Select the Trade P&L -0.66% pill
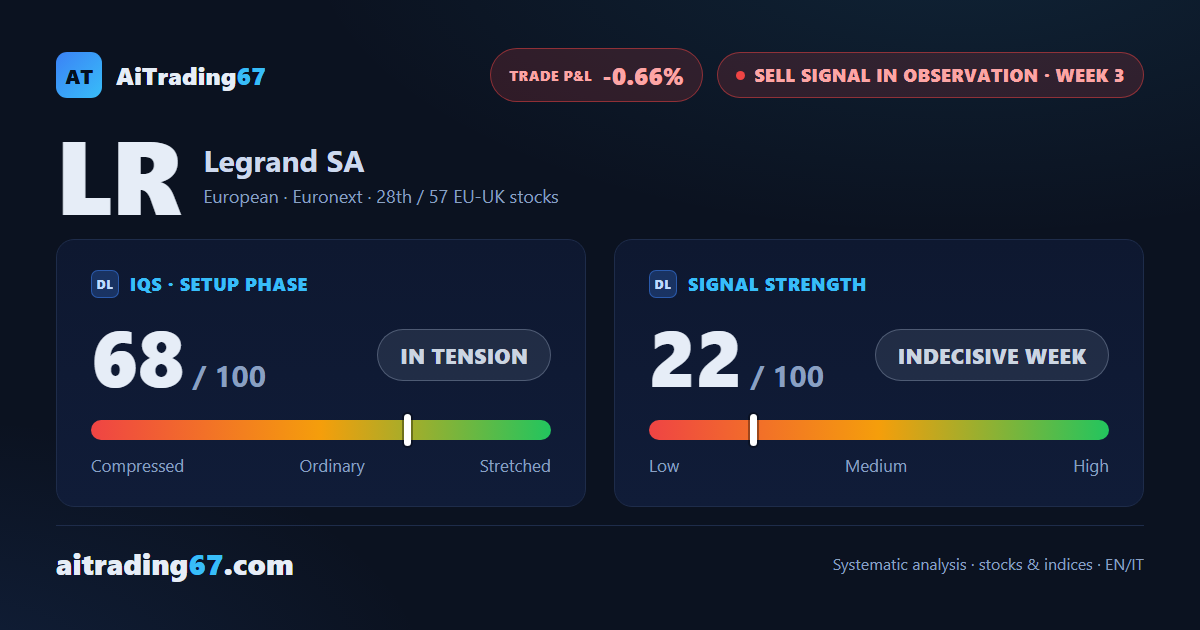 596,75
